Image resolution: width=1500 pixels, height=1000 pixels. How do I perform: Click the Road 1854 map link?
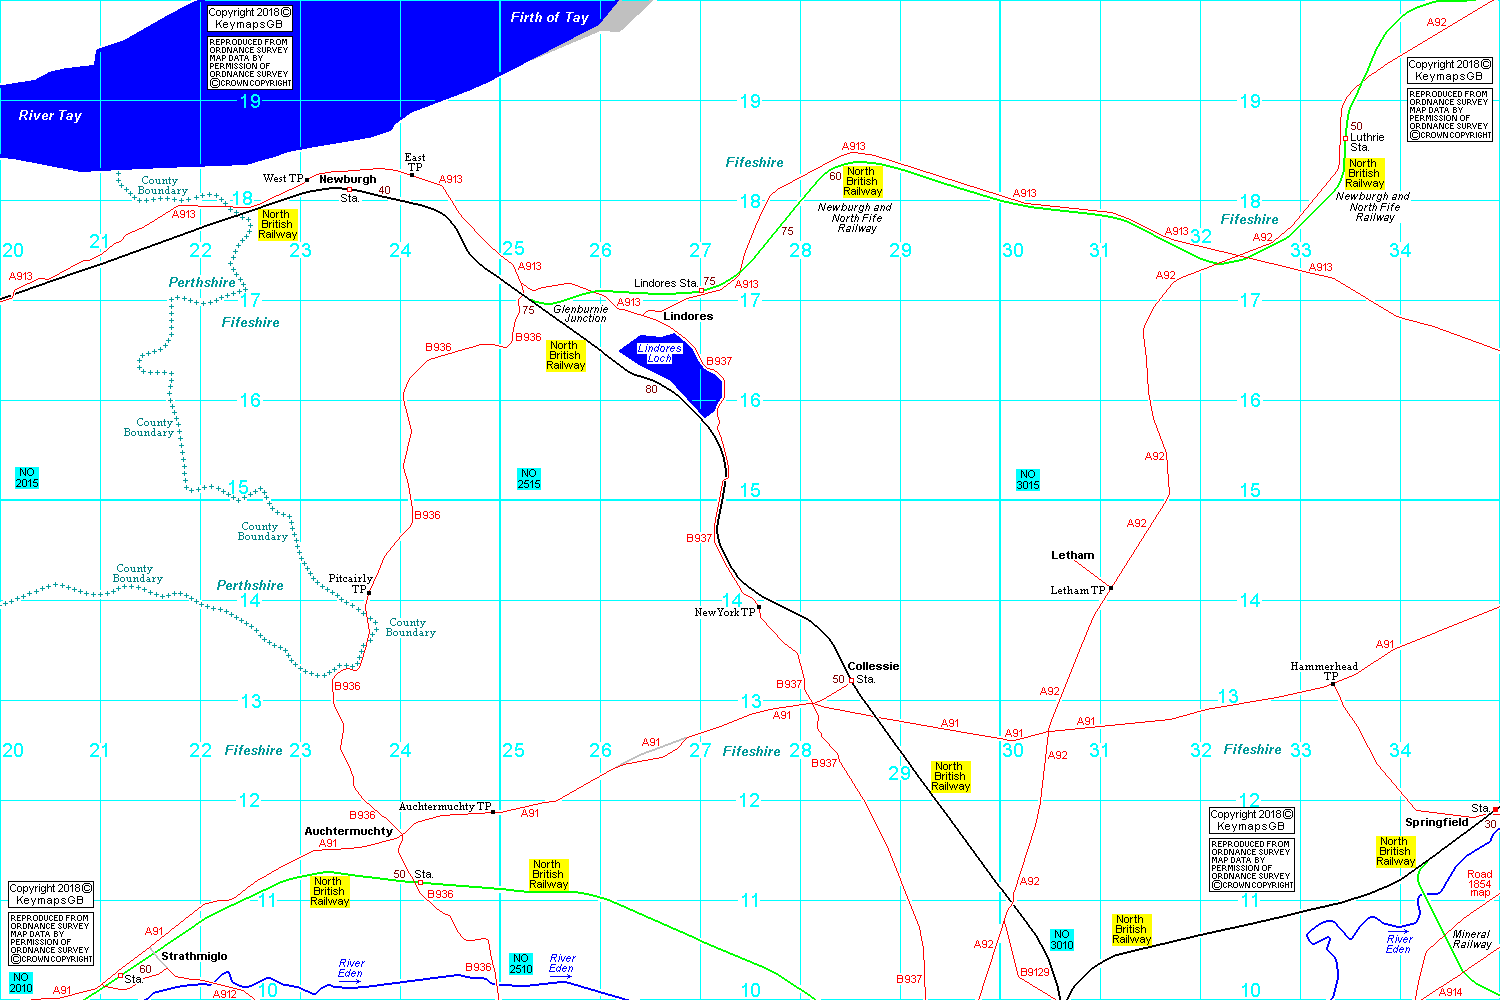tap(1479, 883)
